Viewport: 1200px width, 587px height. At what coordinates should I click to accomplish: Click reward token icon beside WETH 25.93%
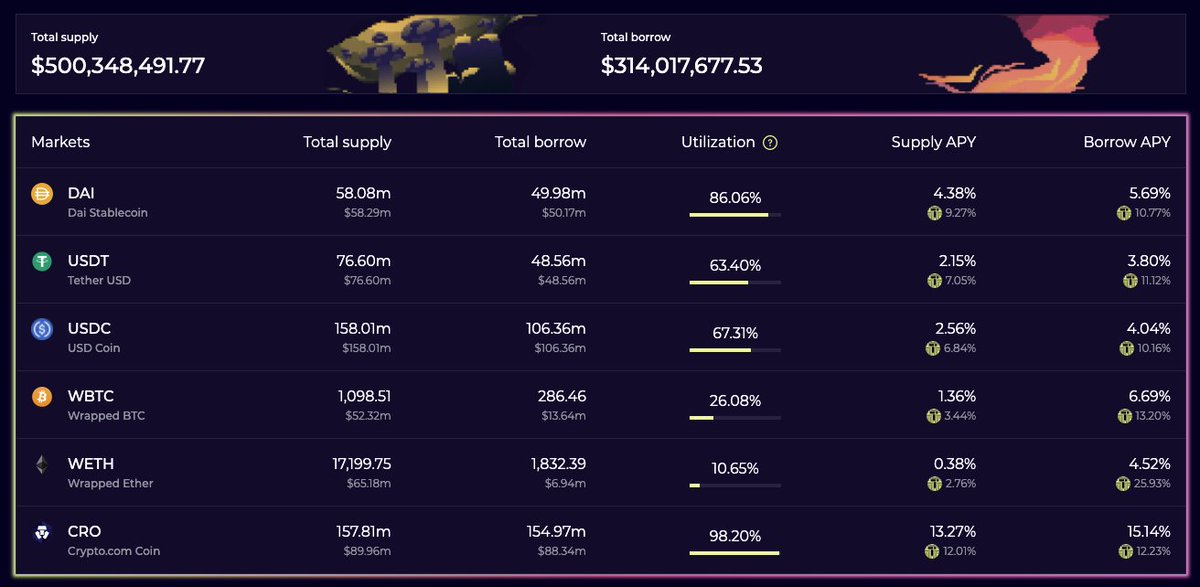point(1124,484)
